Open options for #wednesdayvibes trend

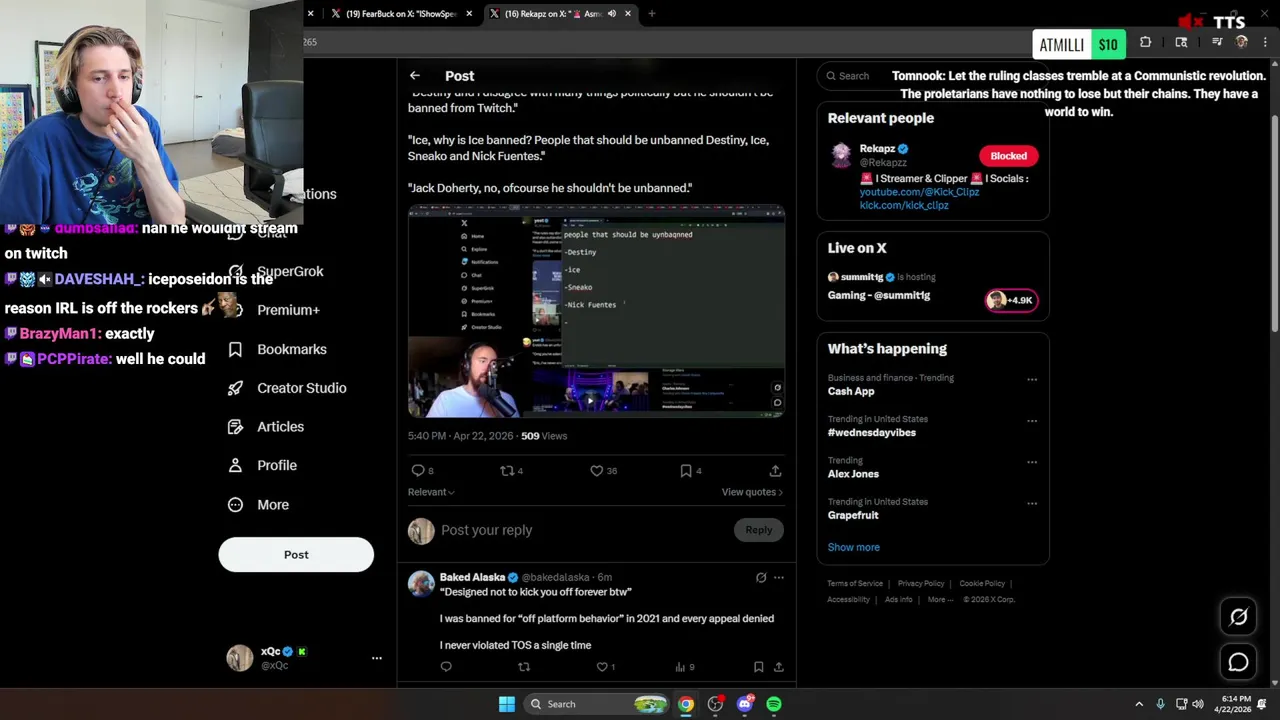(x=1032, y=421)
